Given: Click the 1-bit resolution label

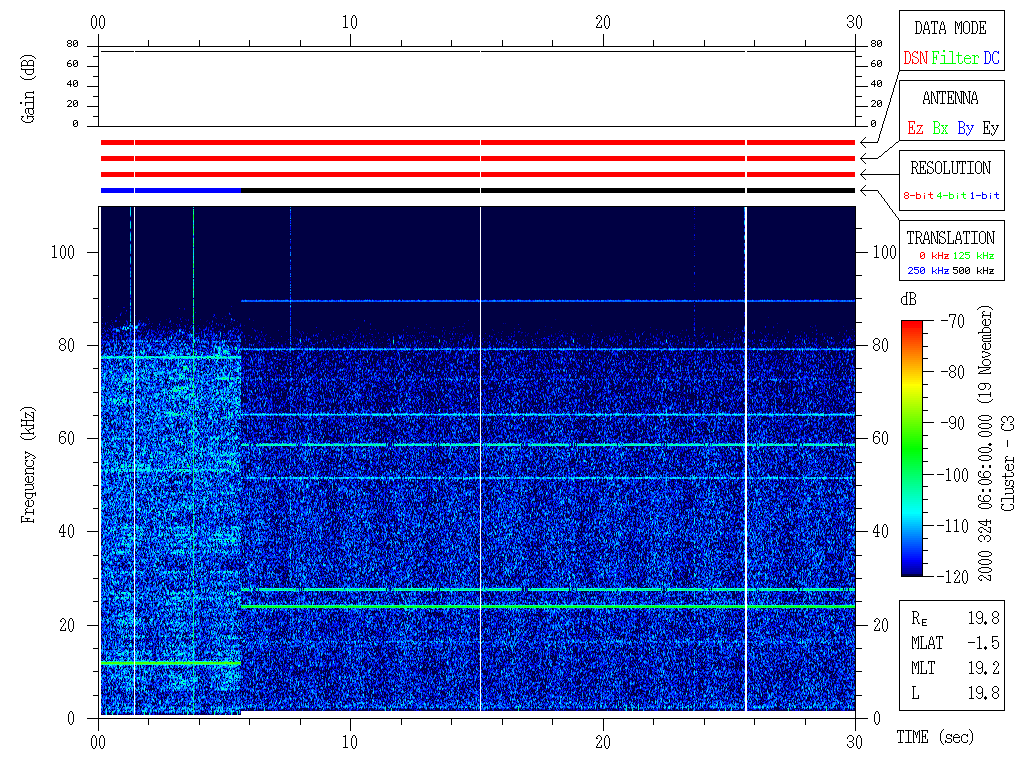Looking at the screenshot, I should coord(985,196).
